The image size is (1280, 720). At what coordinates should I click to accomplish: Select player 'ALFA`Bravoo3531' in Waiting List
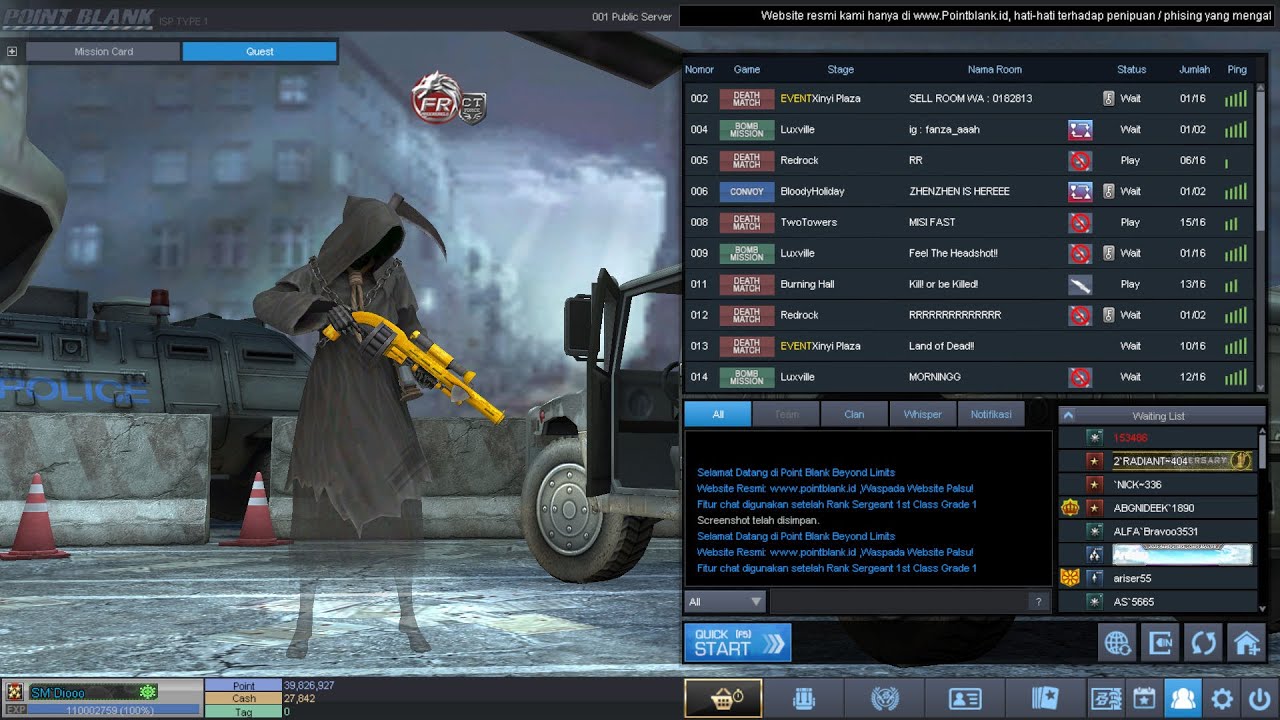point(1157,531)
